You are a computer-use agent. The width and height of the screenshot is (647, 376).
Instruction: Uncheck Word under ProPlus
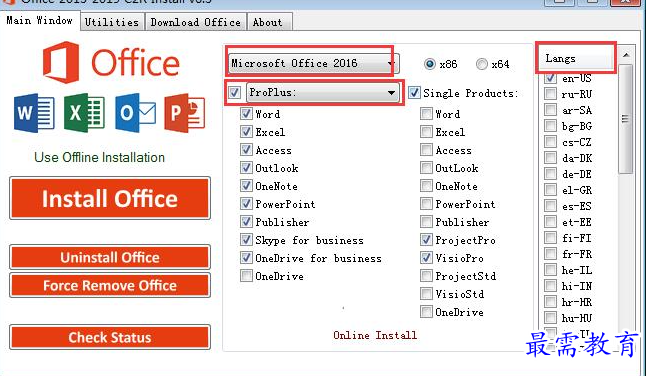click(246, 114)
